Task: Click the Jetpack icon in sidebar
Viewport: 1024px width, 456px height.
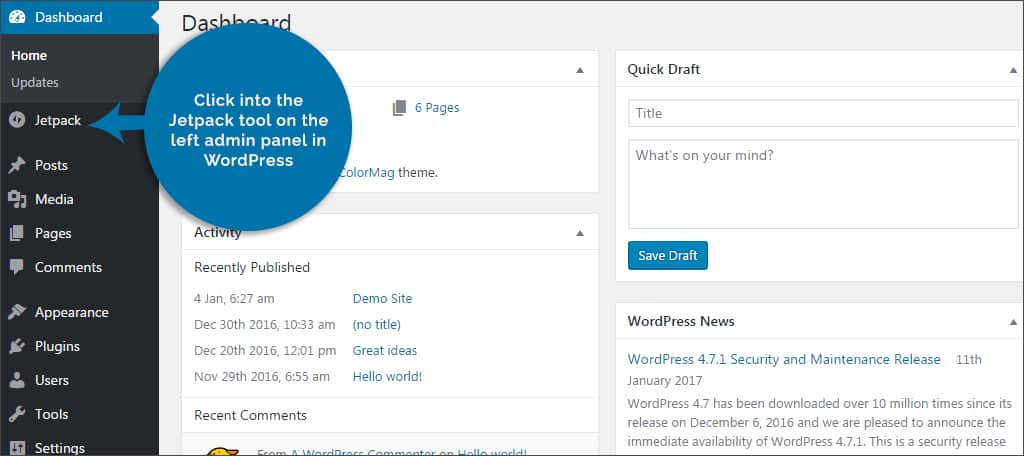Action: (17, 120)
